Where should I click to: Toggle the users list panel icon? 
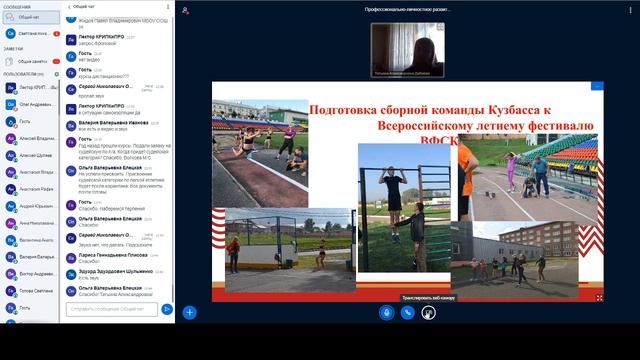click(185, 11)
